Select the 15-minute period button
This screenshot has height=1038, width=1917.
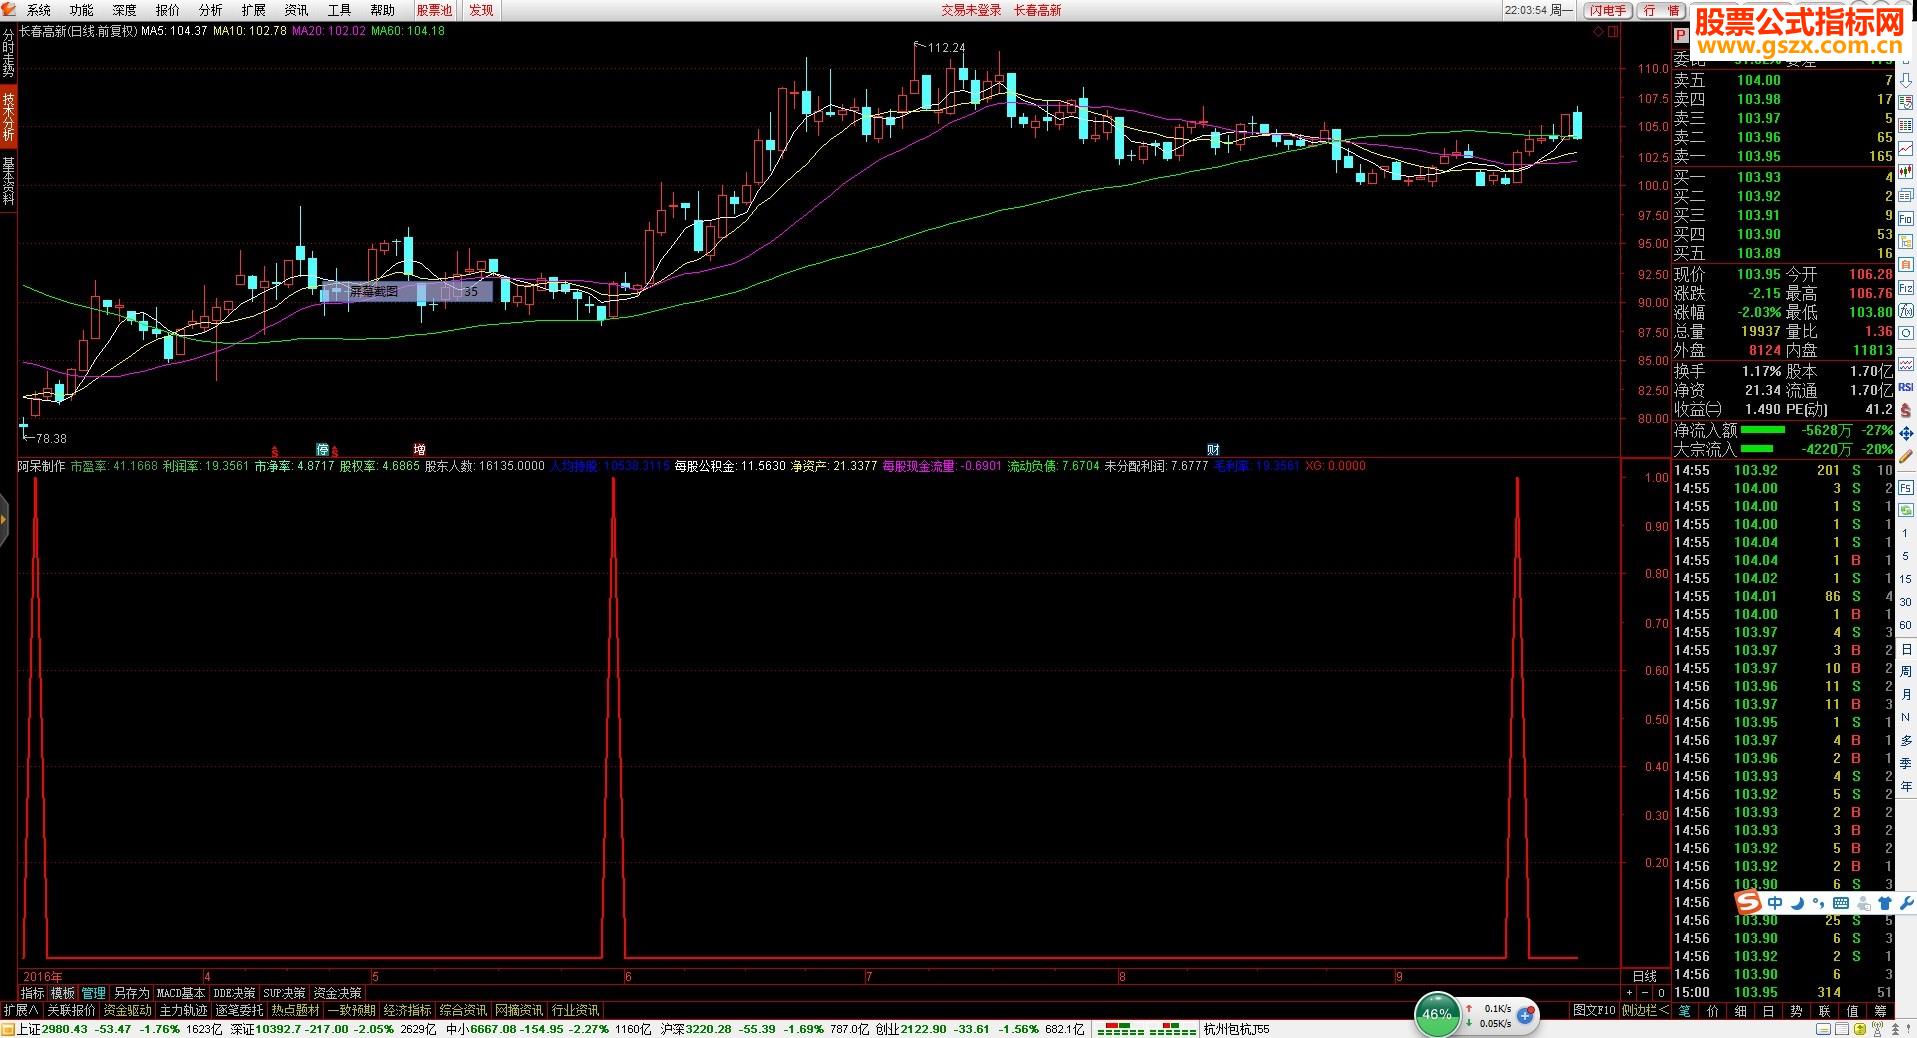(x=1906, y=578)
